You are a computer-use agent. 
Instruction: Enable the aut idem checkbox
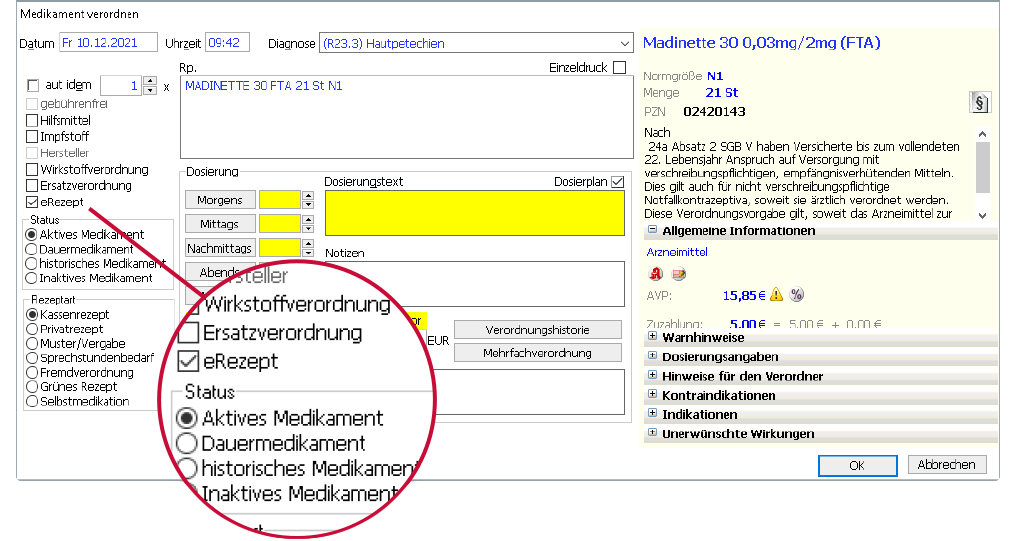coord(33,85)
